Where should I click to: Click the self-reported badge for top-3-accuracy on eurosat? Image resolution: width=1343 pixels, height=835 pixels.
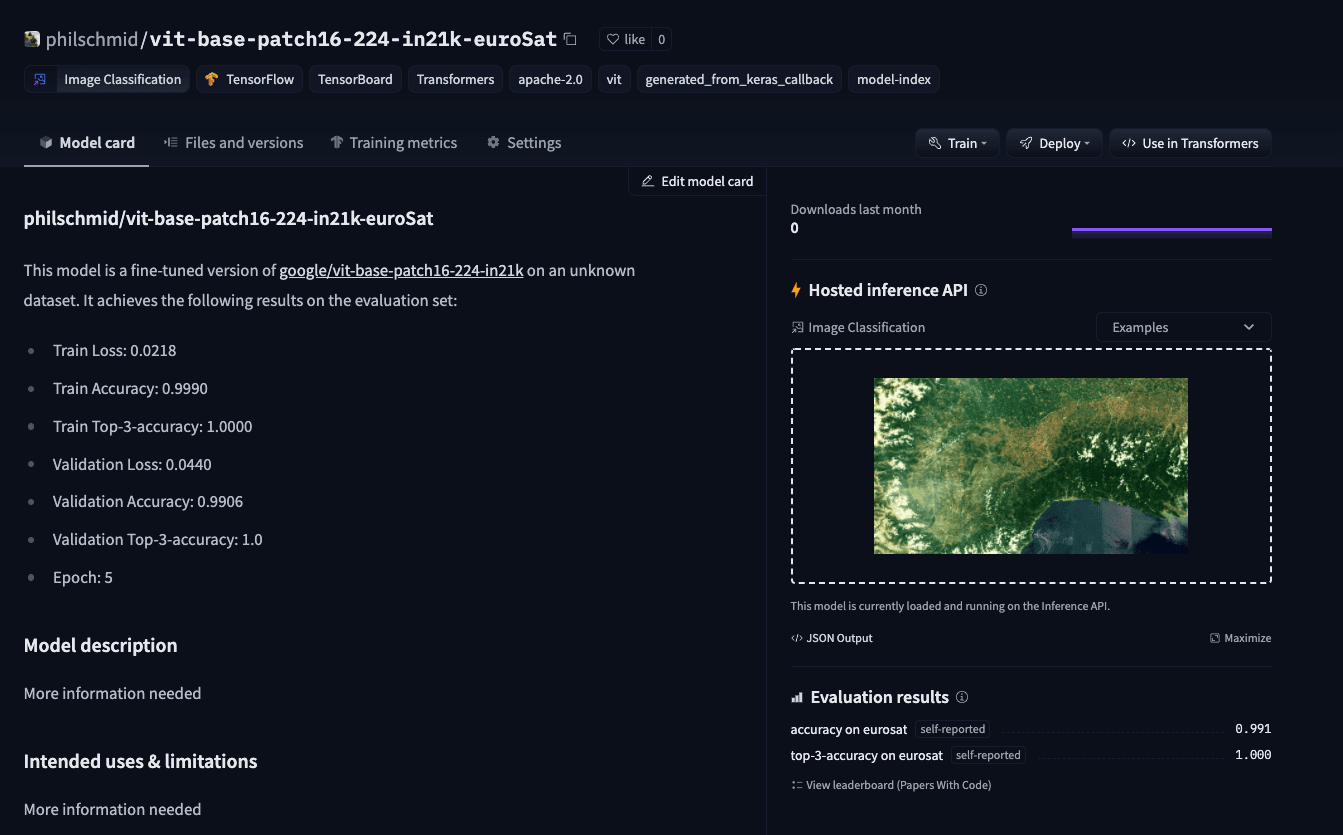(x=988, y=755)
